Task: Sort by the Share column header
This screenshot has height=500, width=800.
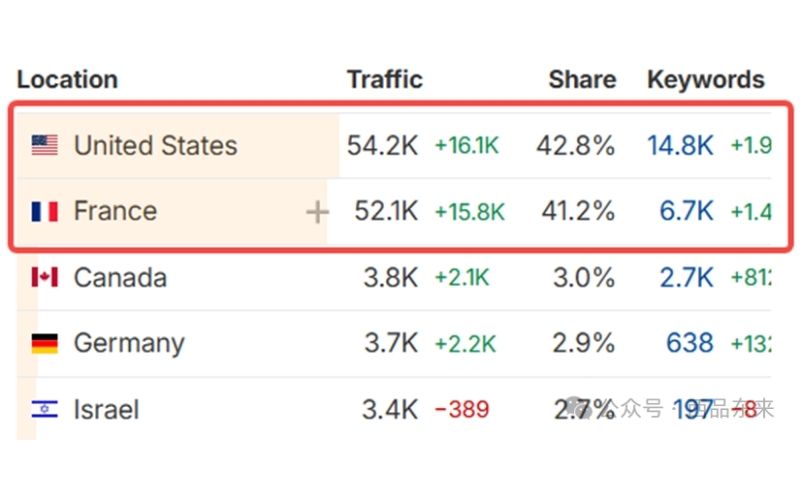Action: point(582,80)
